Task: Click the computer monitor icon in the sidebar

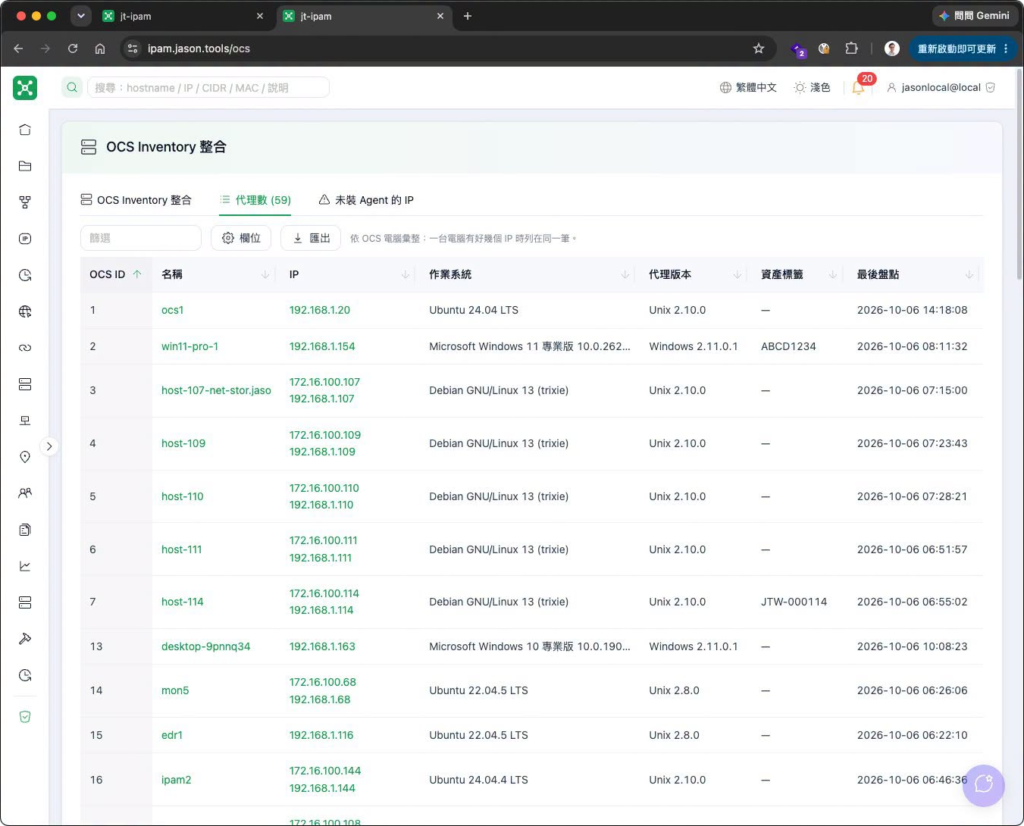Action: pos(25,421)
